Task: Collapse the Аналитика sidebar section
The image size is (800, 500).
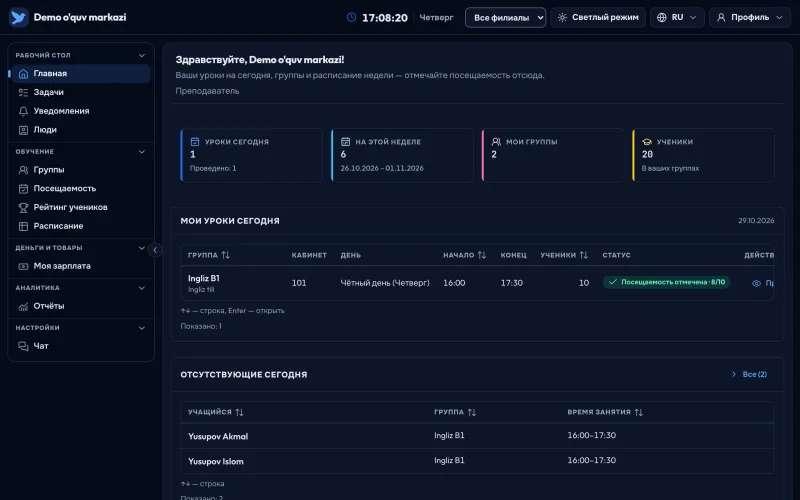Action: tap(142, 288)
